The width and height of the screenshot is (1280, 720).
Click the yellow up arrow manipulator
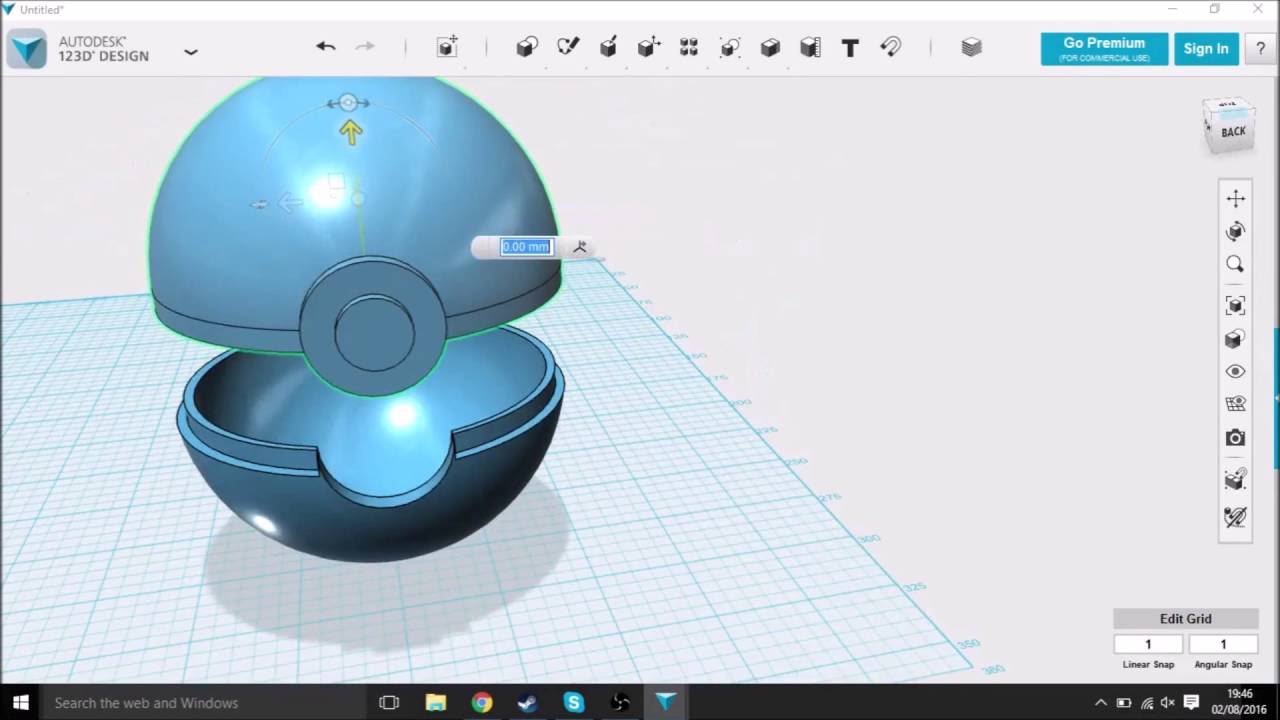pyautogui.click(x=350, y=132)
